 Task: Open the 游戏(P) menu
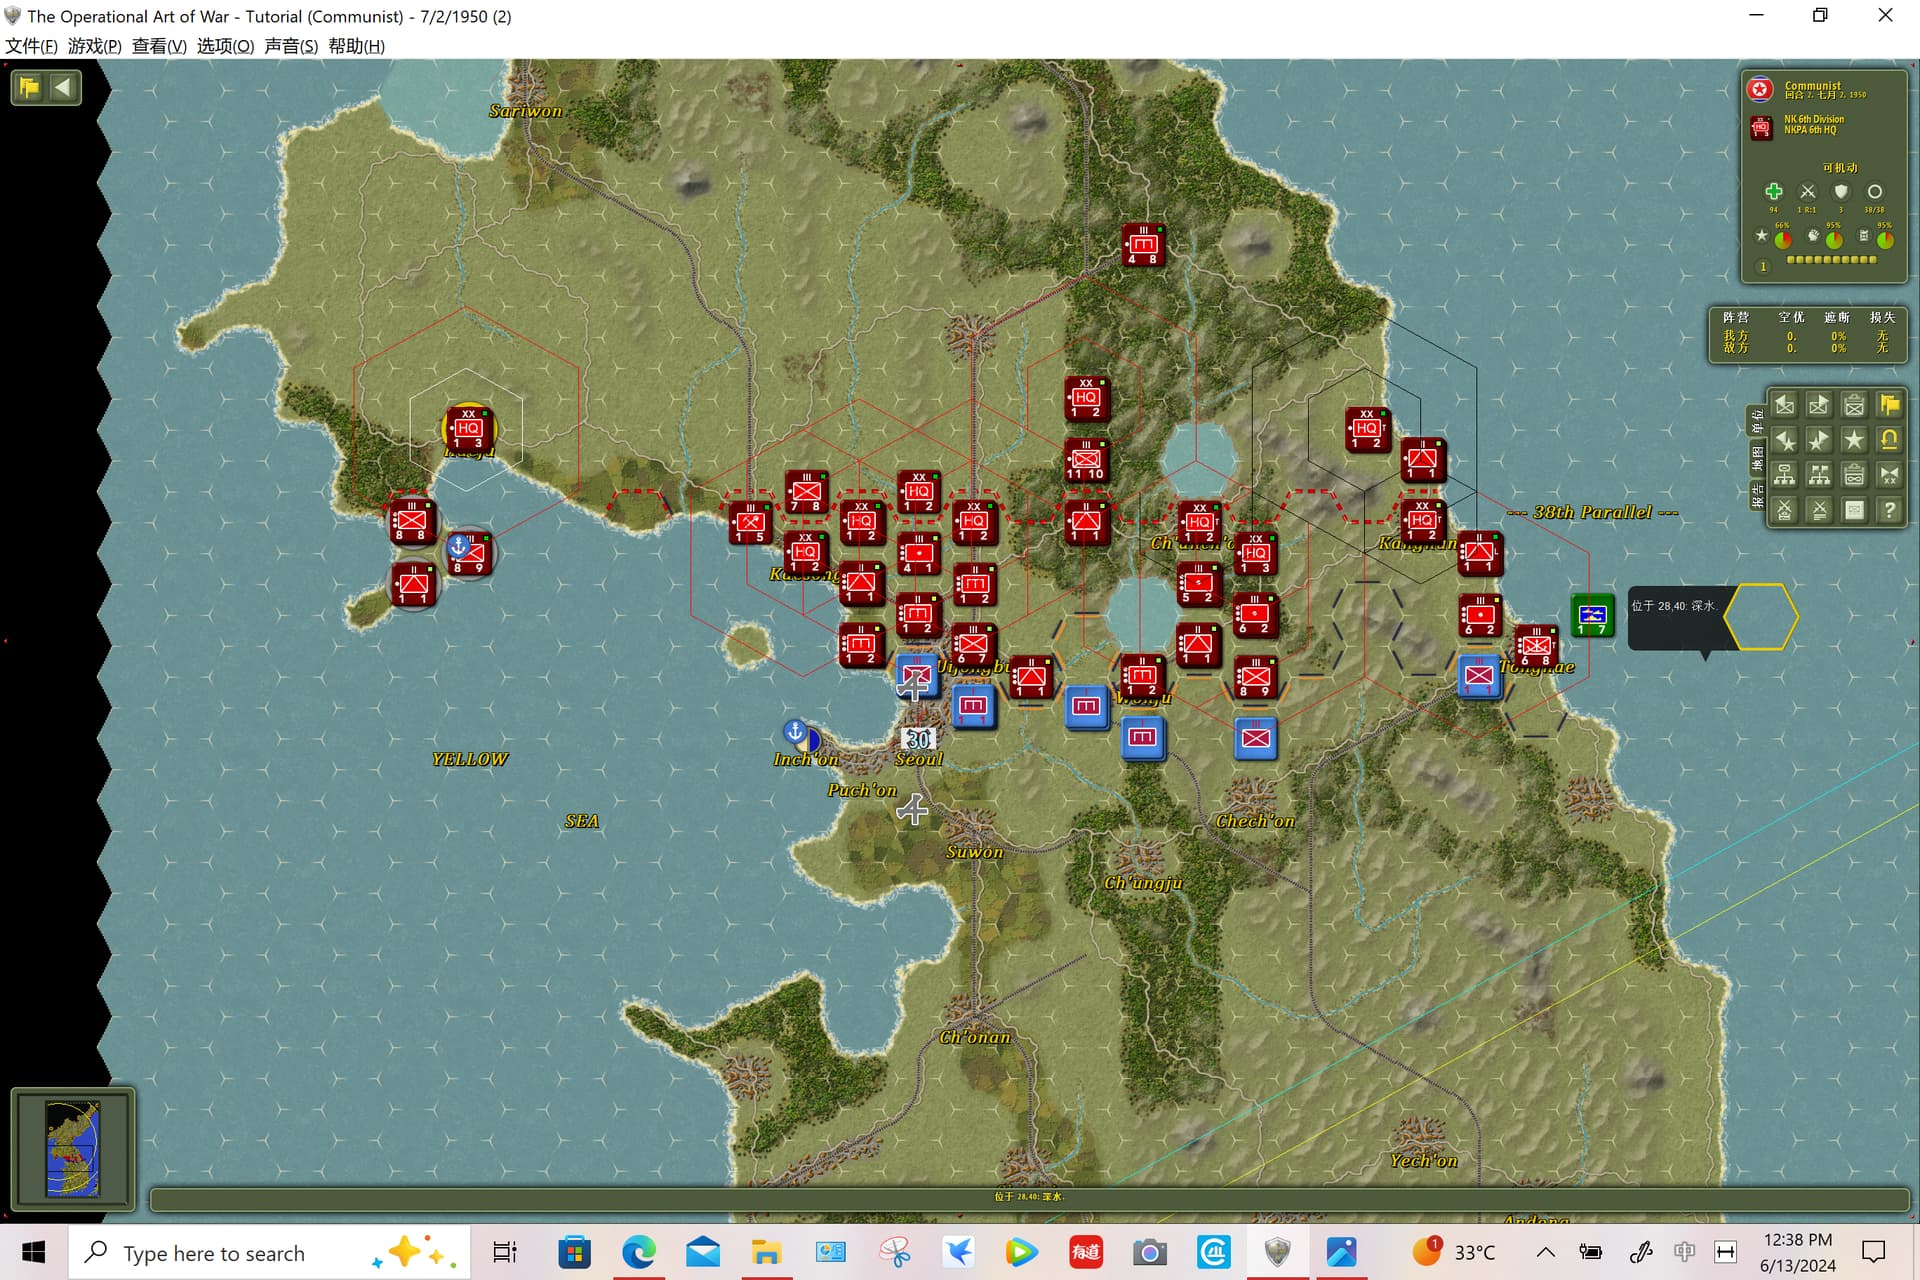pyautogui.click(x=94, y=46)
